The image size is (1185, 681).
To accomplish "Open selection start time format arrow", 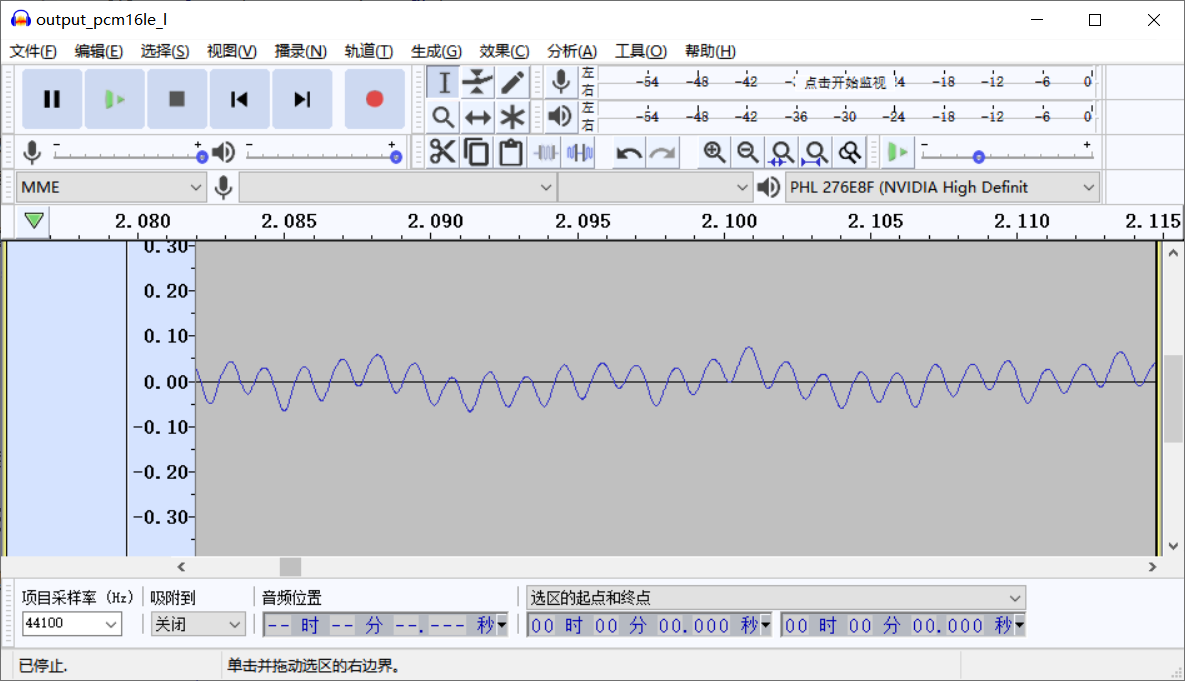I will click(766, 625).
